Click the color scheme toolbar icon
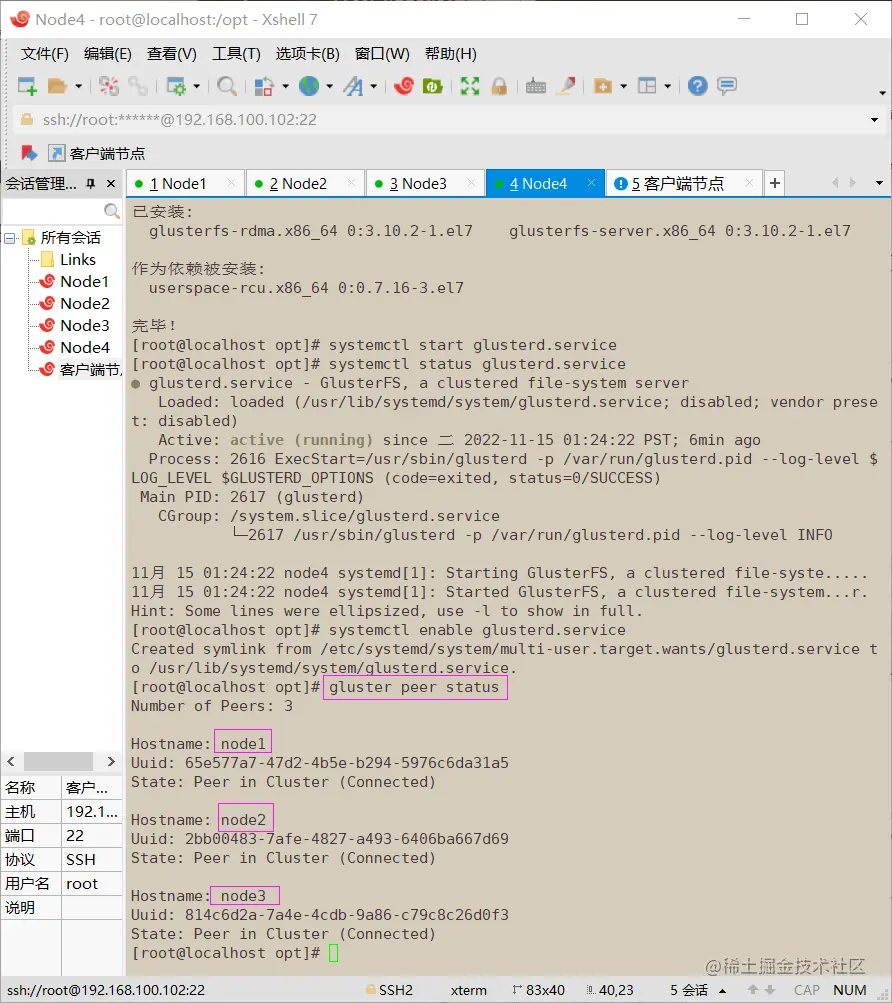Screen dimensions: 892x1003 coord(264,86)
